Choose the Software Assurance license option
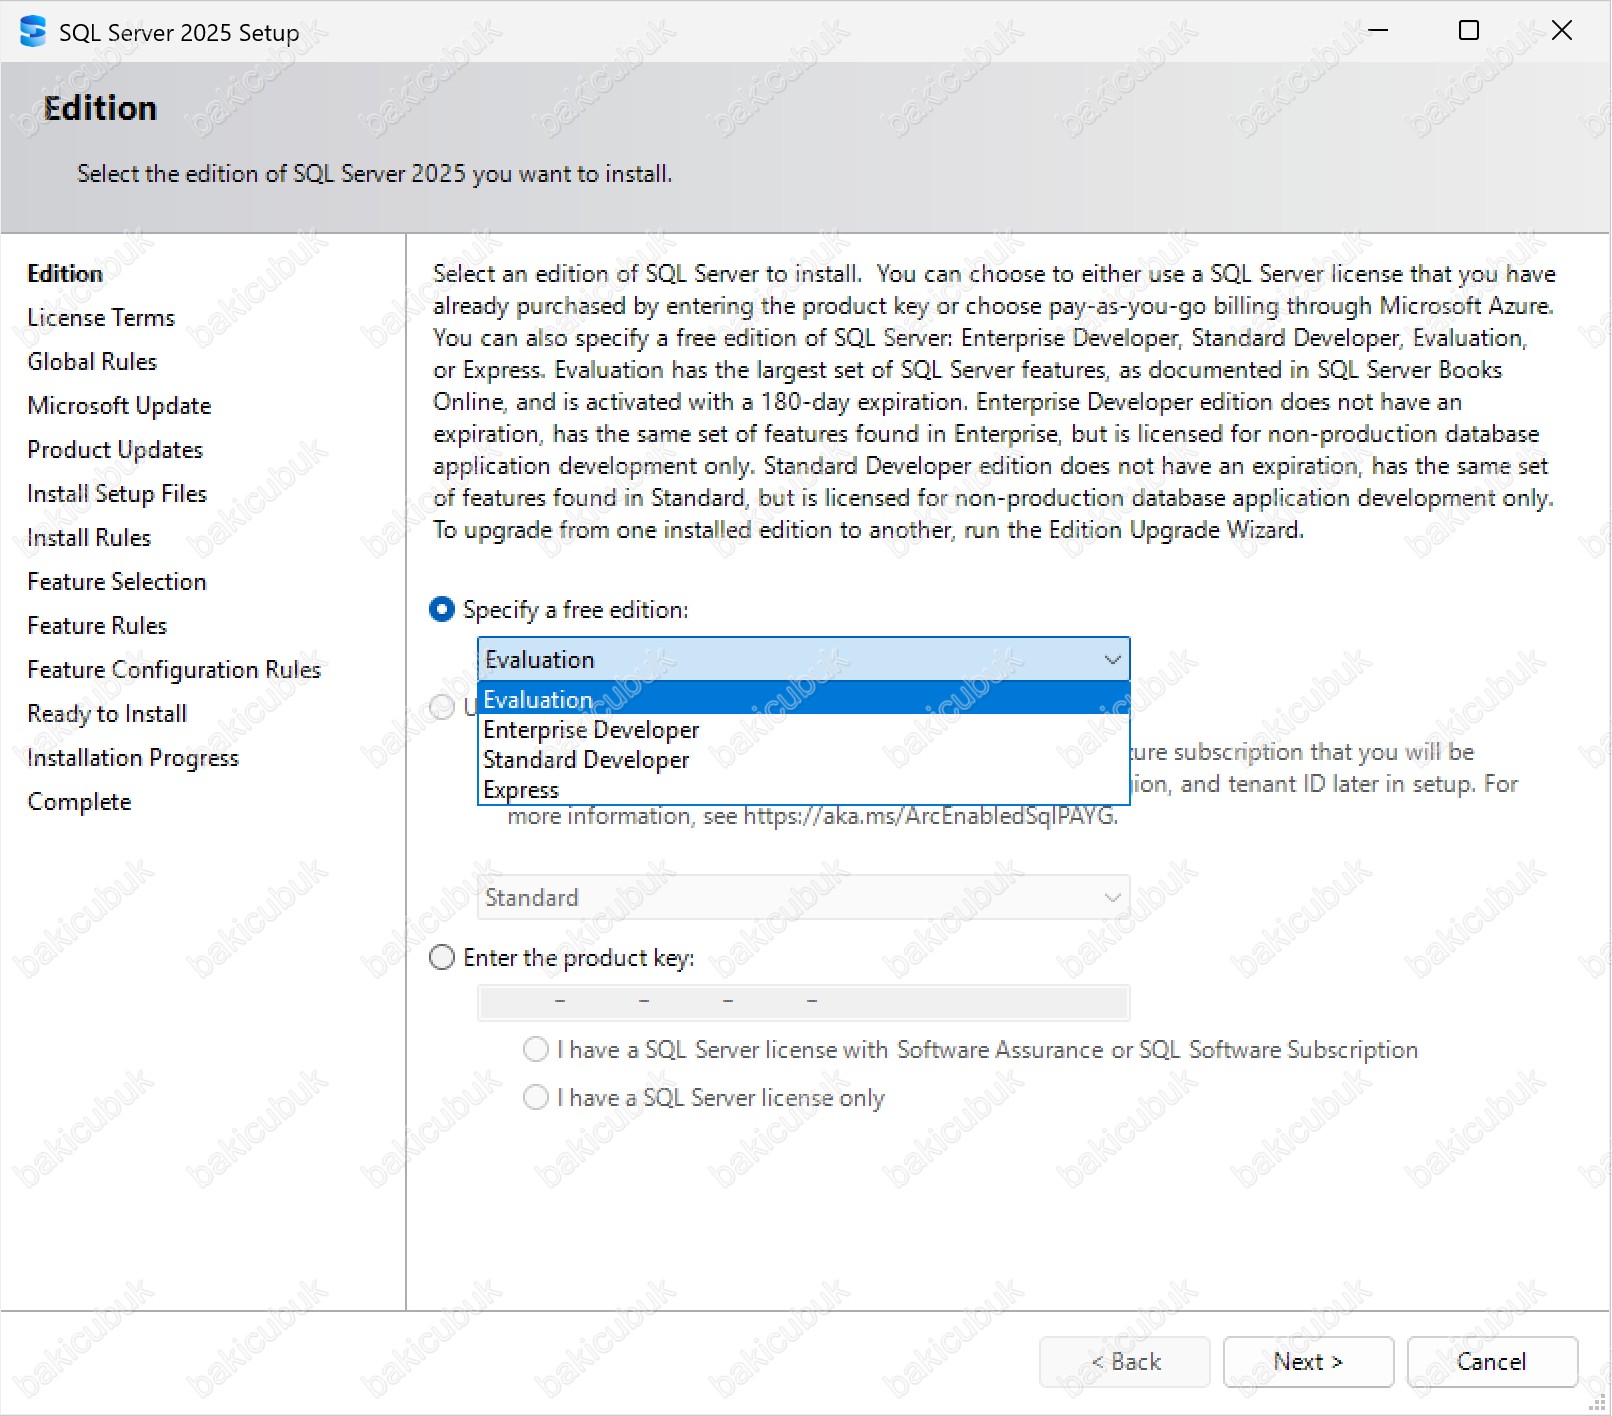The height and width of the screenshot is (1416, 1612). 536,1049
